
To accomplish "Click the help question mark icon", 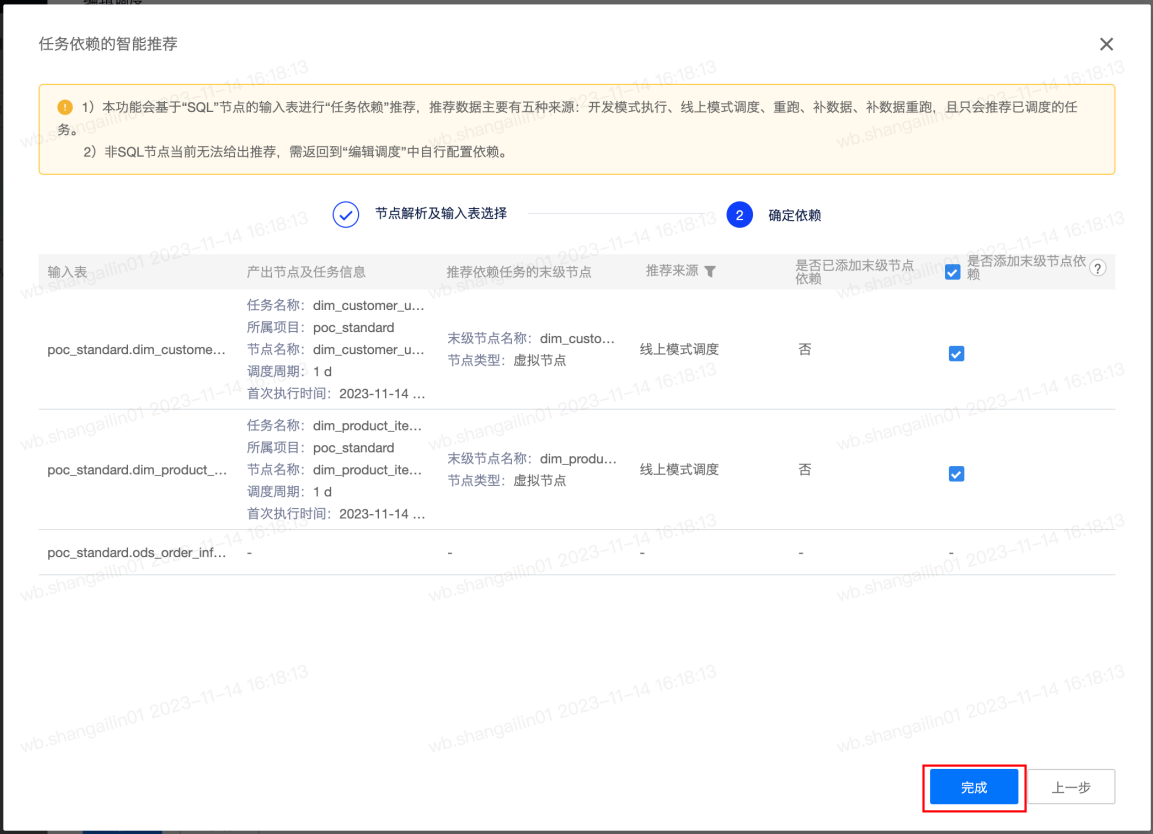I will click(1097, 268).
